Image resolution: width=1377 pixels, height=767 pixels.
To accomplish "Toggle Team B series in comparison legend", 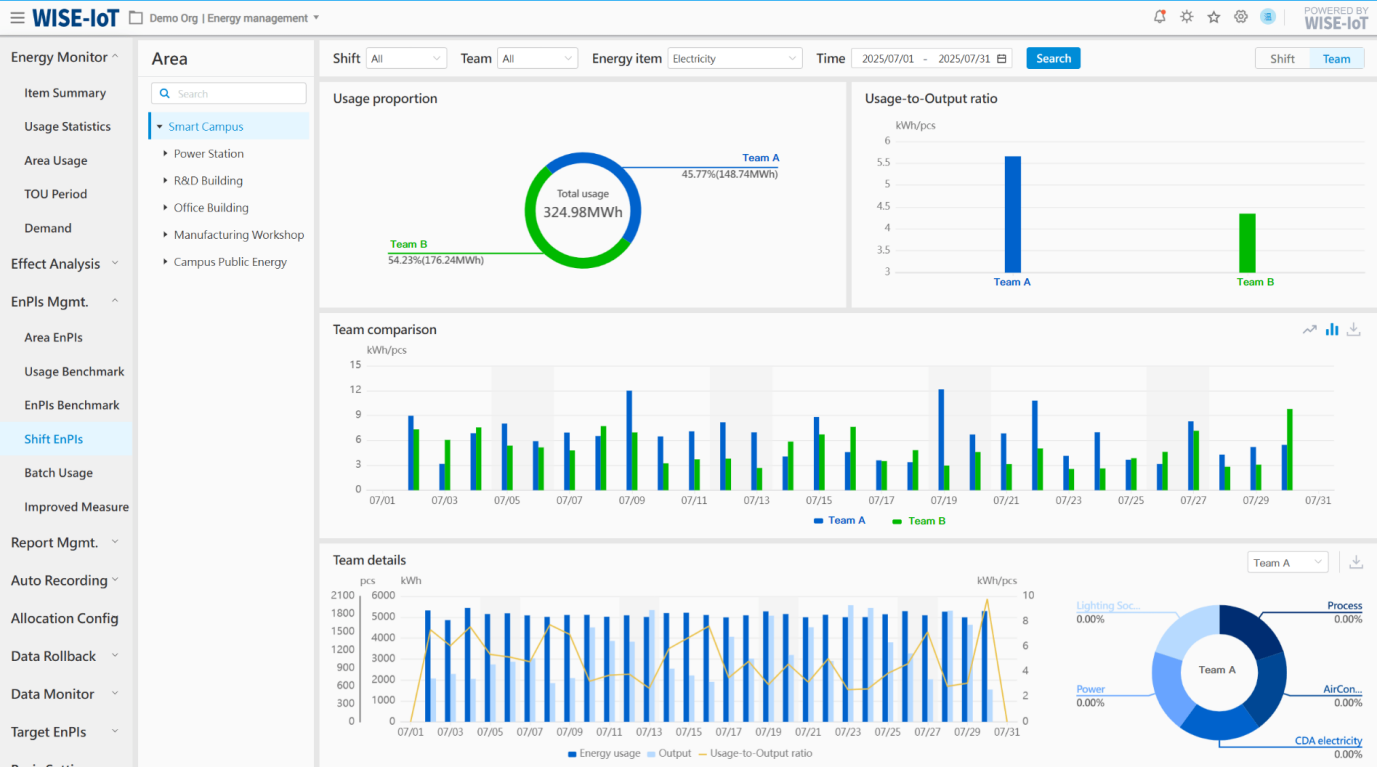I will (917, 521).
